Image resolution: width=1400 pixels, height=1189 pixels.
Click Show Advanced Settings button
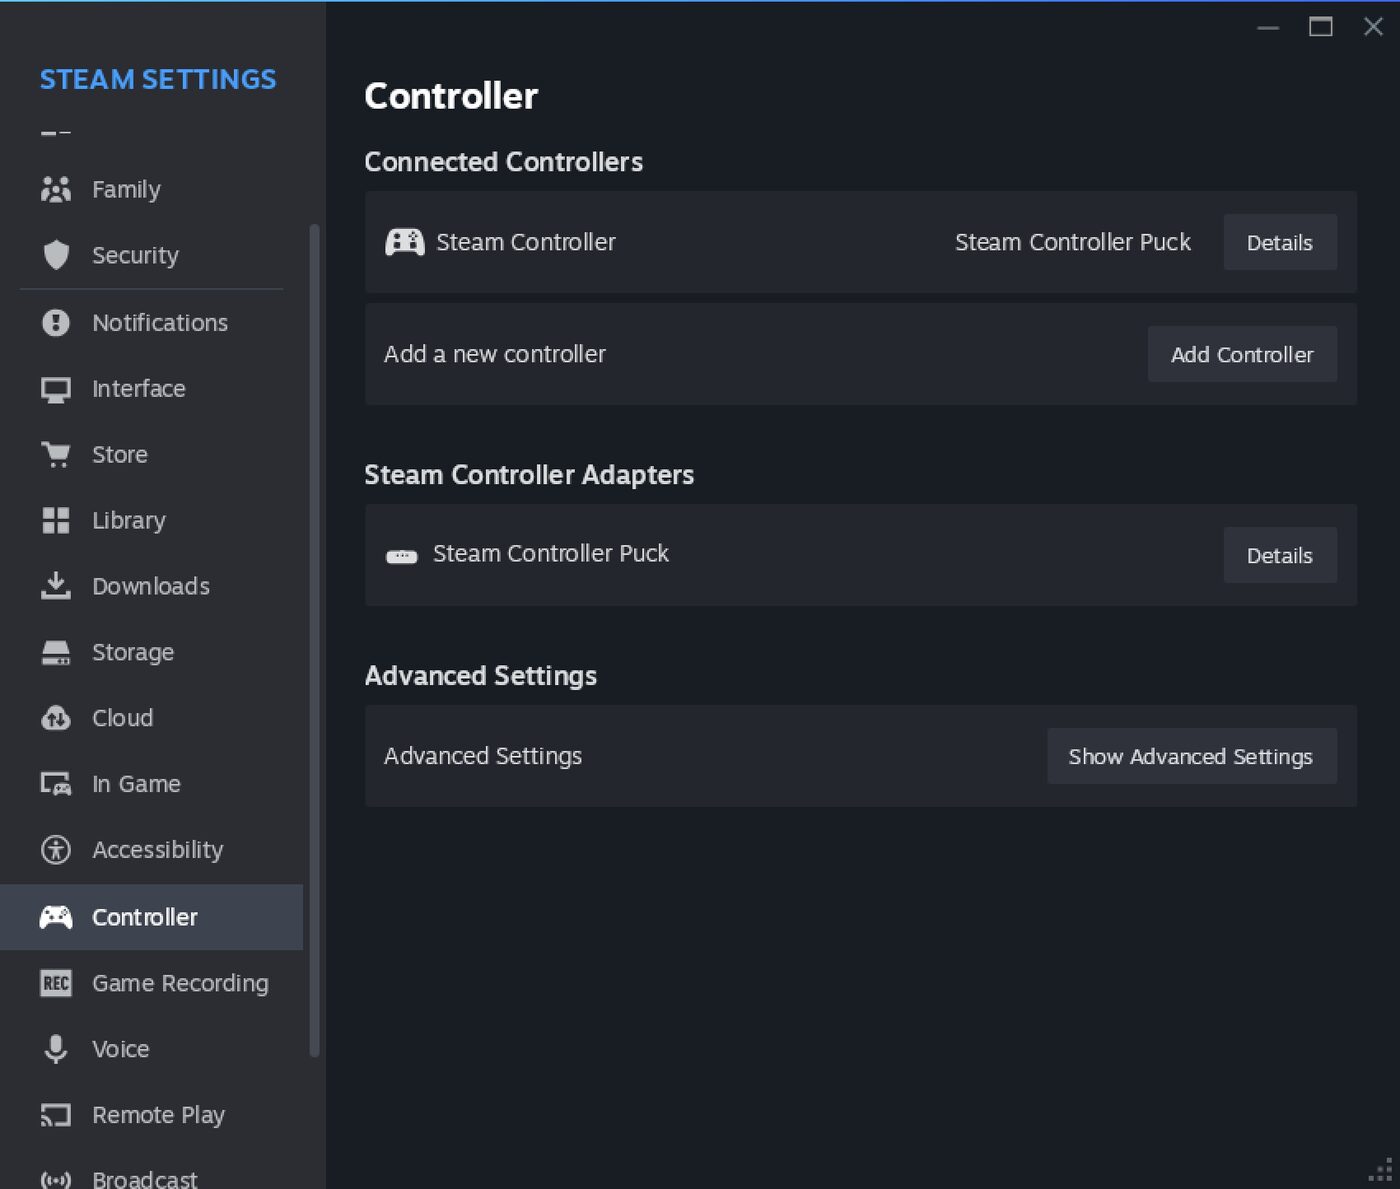tap(1191, 756)
